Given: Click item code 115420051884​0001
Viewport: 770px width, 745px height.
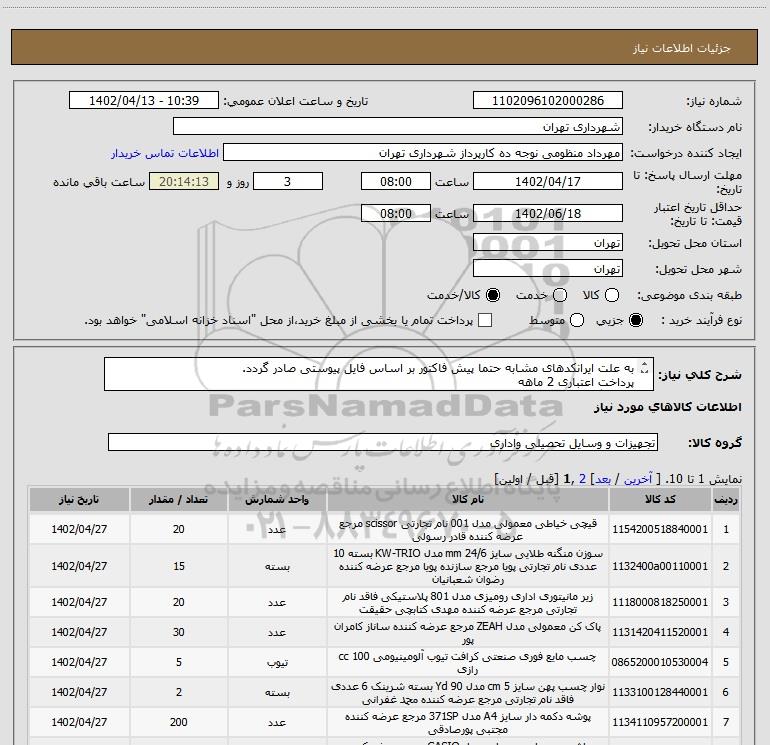Looking at the screenshot, I should (x=660, y=529).
